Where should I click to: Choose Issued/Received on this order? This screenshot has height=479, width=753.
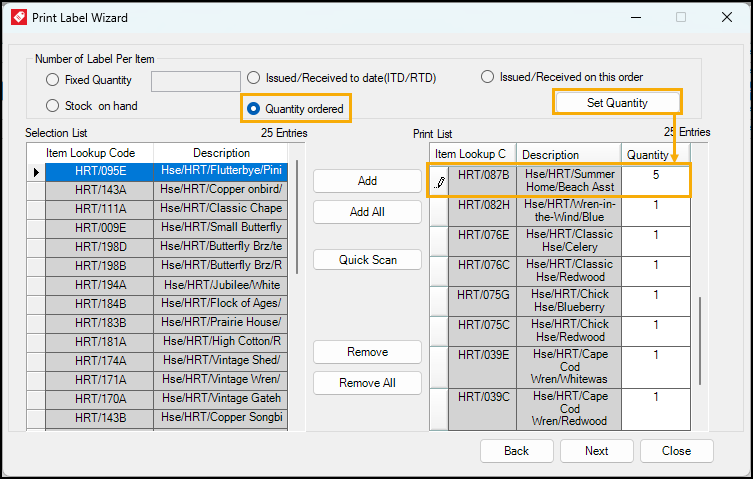click(x=487, y=77)
